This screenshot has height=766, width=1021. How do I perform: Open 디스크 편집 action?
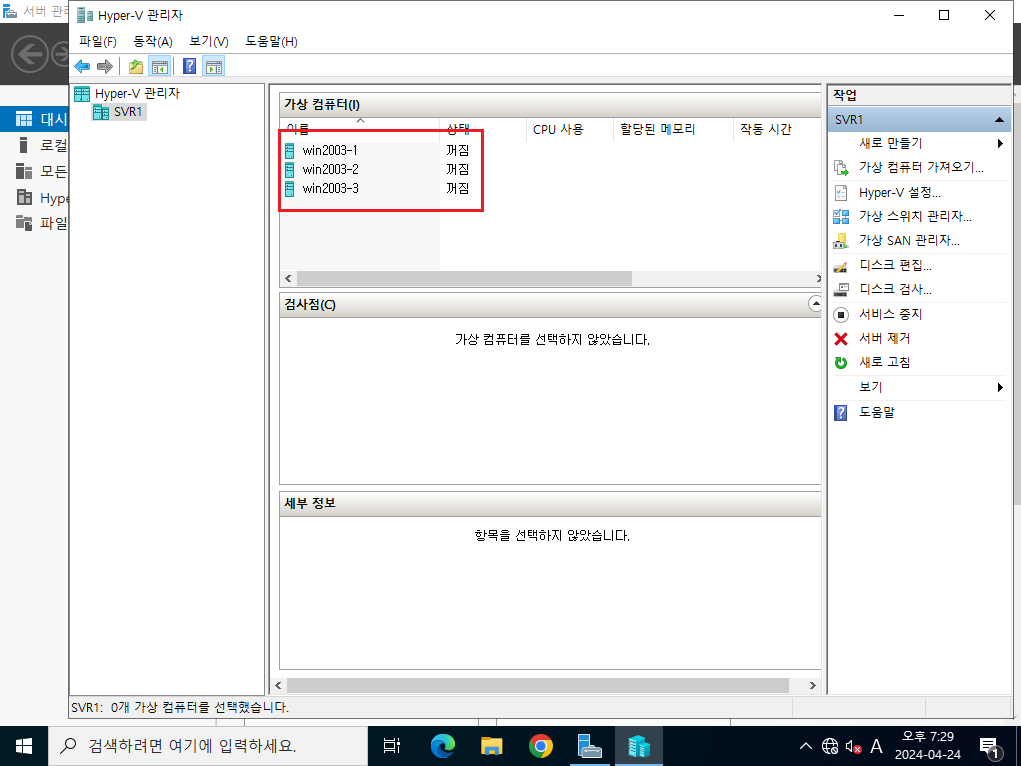[895, 265]
